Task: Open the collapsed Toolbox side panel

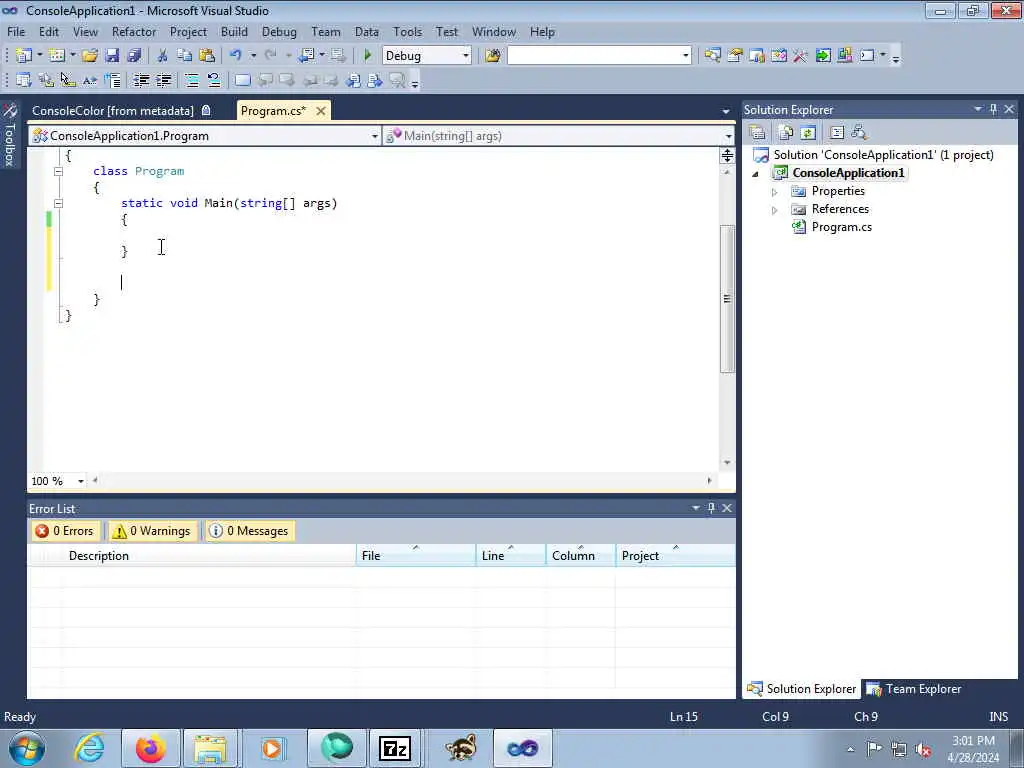Action: tap(9, 136)
